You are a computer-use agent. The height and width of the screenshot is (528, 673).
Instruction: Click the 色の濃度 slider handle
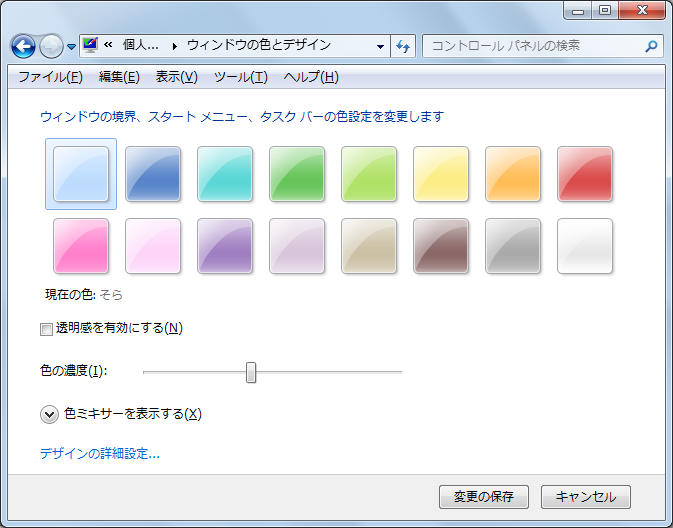tap(251, 372)
